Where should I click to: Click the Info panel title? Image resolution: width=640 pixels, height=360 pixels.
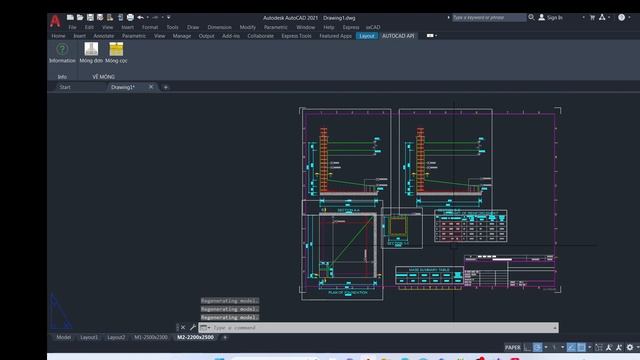(62, 77)
